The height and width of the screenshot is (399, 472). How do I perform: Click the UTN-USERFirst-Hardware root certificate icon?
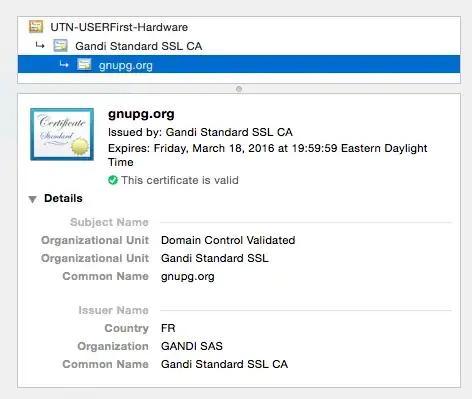click(x=36, y=27)
